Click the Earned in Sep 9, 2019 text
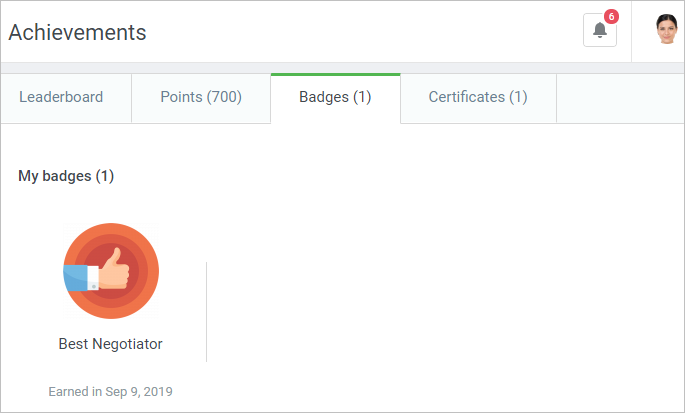 tap(111, 392)
